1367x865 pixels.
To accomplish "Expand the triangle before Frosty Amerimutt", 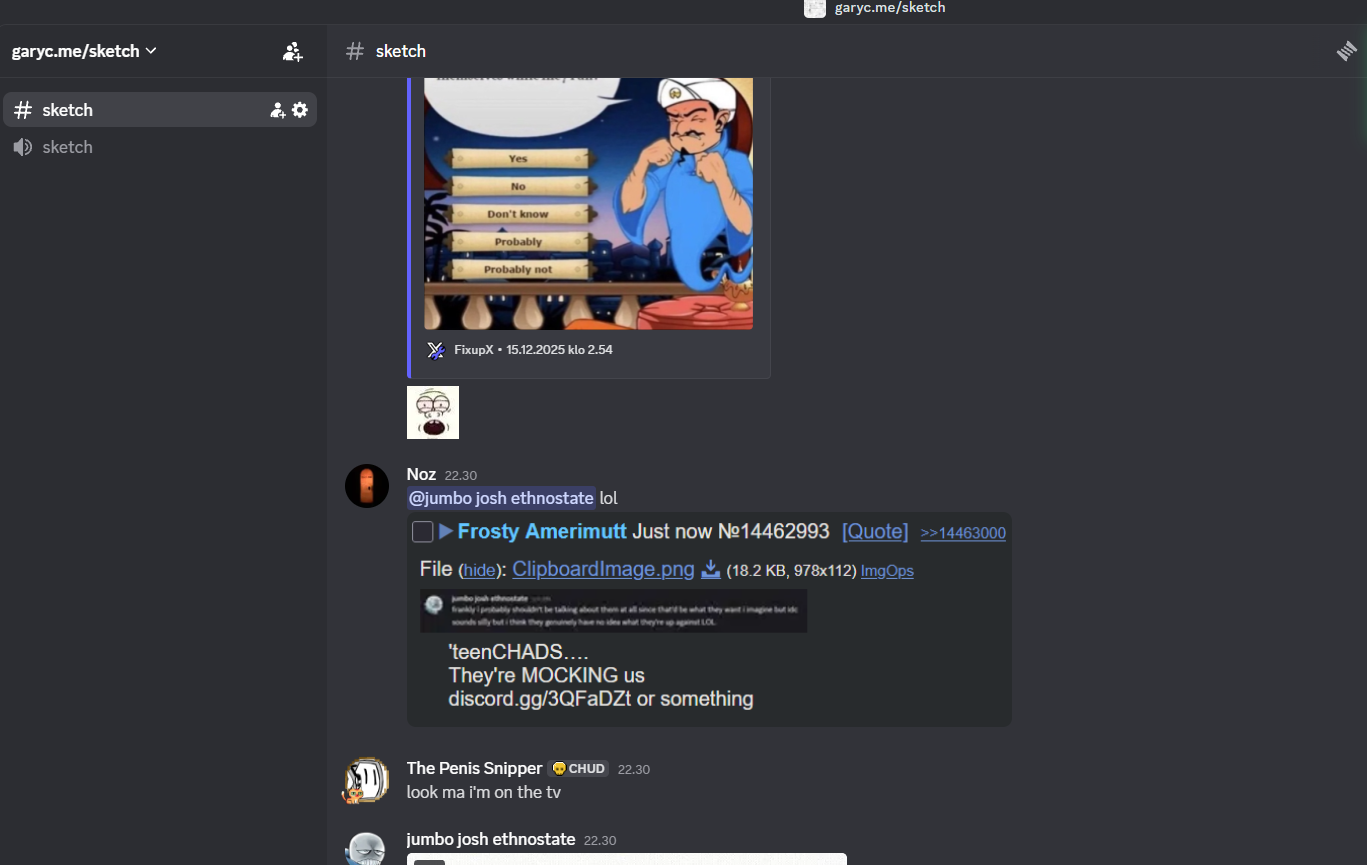I will [446, 531].
